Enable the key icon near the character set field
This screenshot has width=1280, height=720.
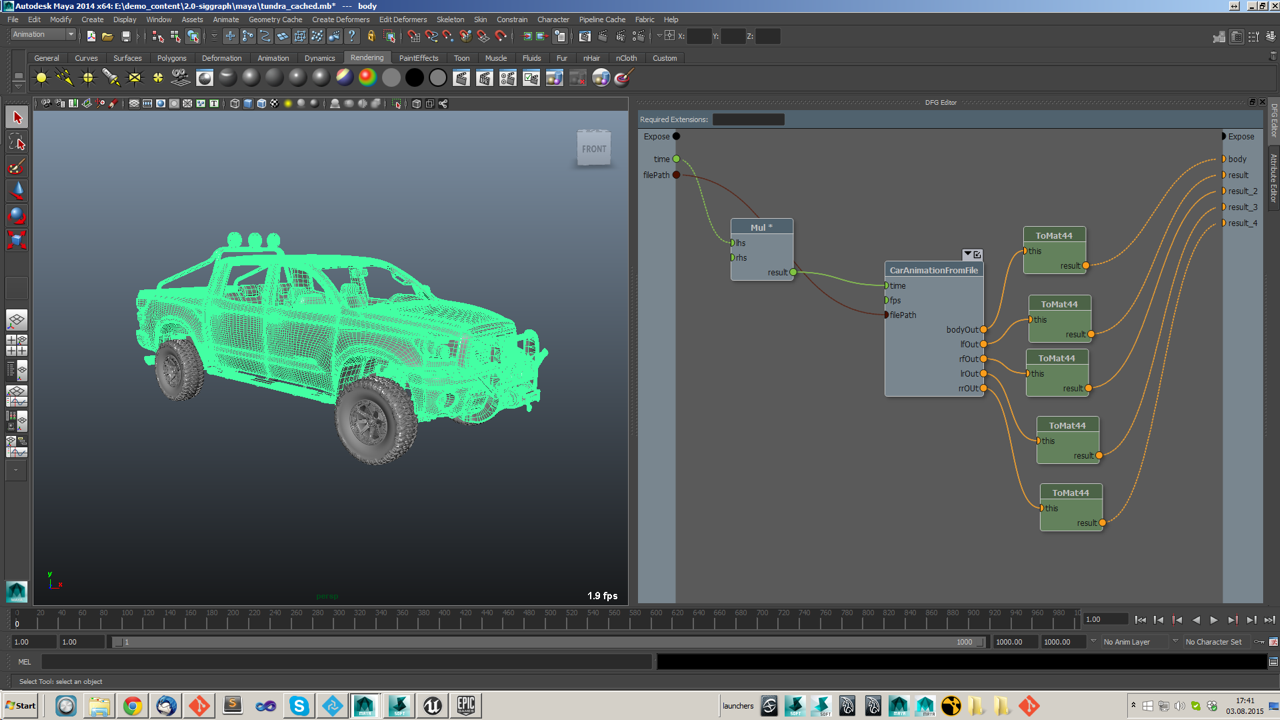[x=1260, y=641]
